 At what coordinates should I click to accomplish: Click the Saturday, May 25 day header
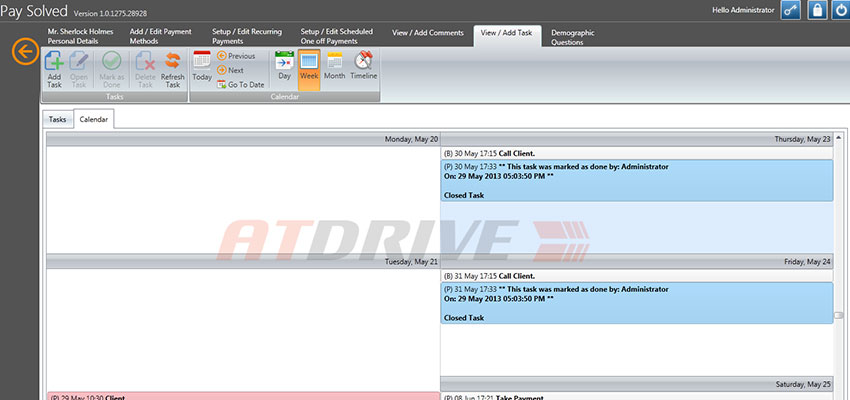click(636, 384)
